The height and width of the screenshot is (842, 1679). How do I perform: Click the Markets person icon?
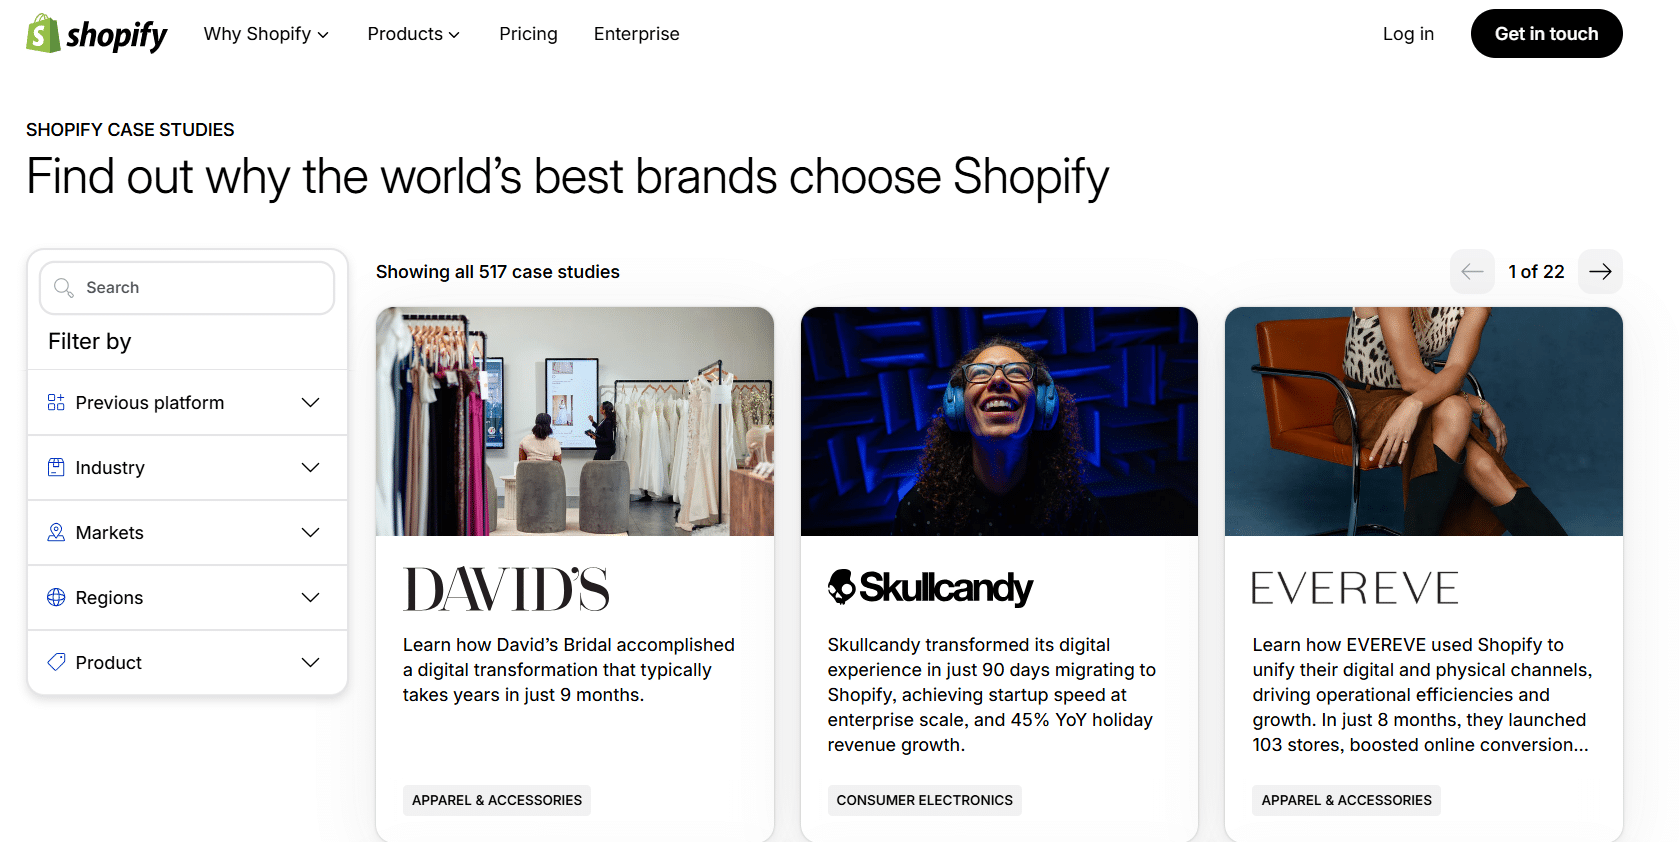click(x=56, y=532)
